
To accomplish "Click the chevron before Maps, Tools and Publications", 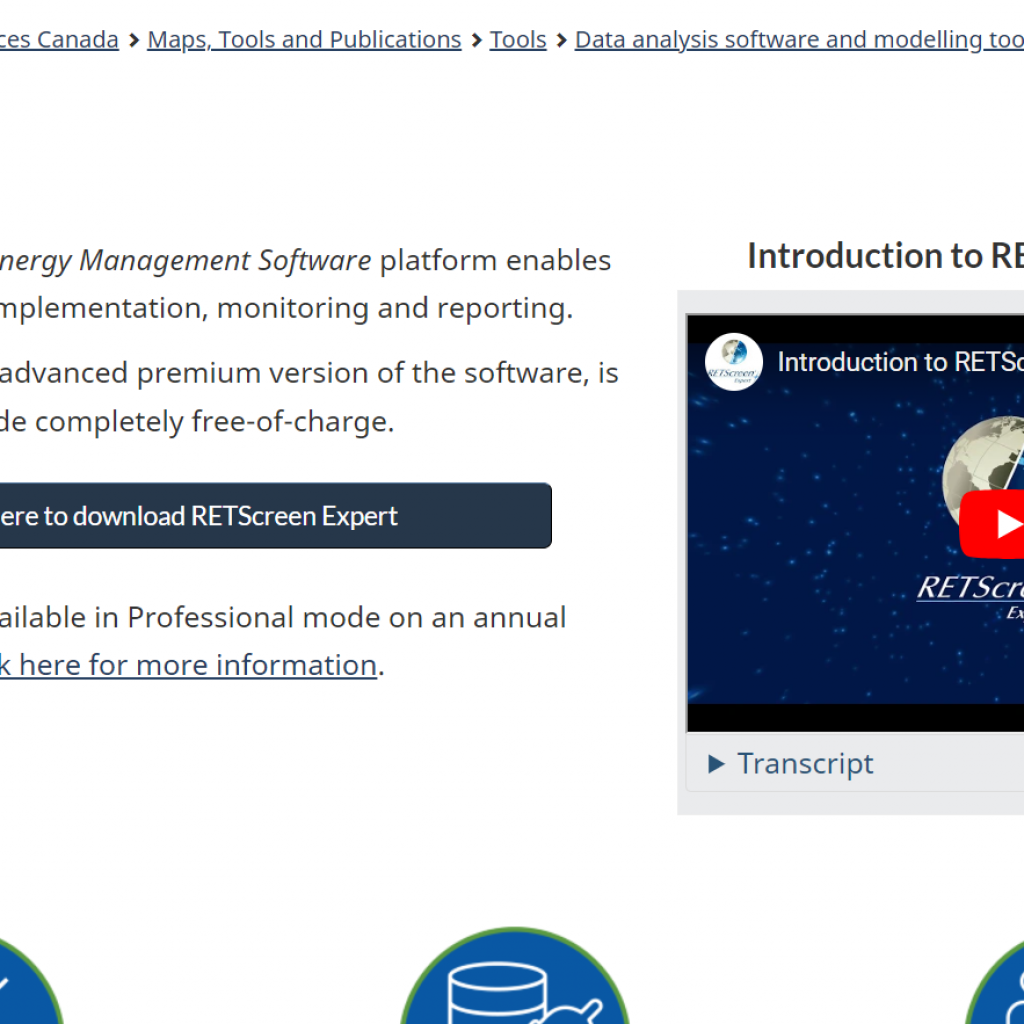I will (133, 40).
